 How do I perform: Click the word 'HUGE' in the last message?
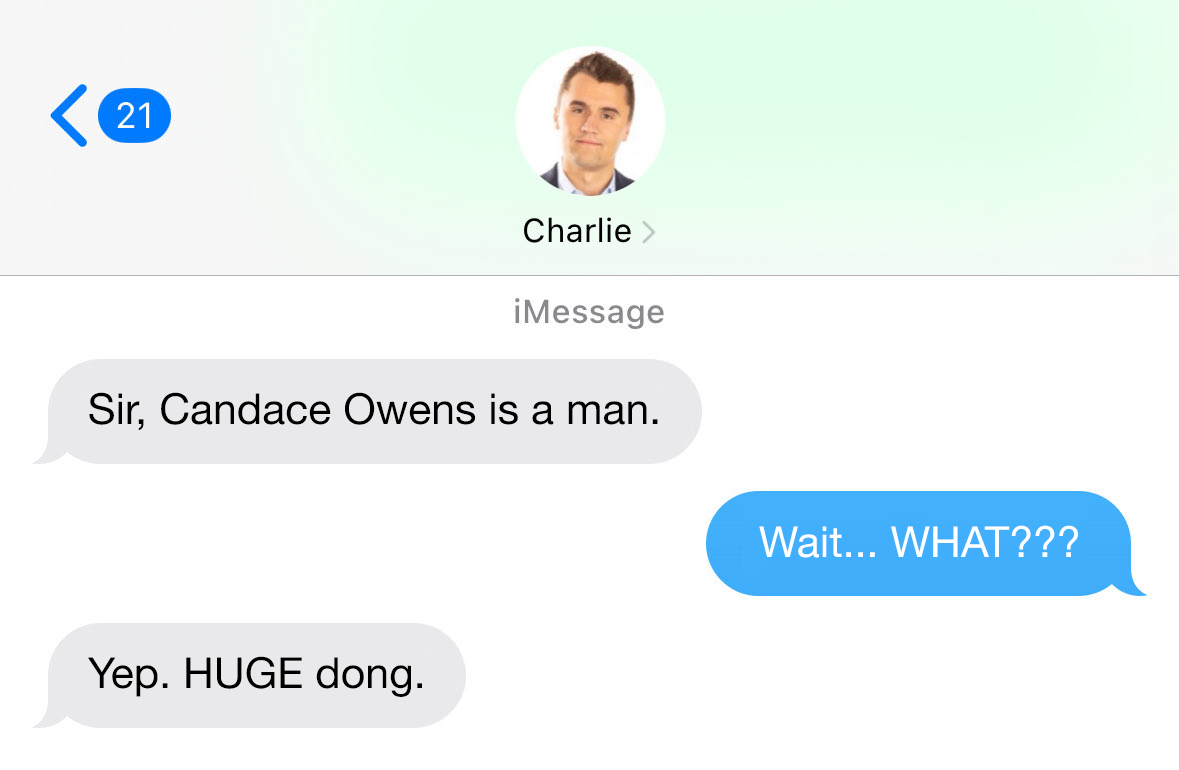pyautogui.click(x=243, y=673)
